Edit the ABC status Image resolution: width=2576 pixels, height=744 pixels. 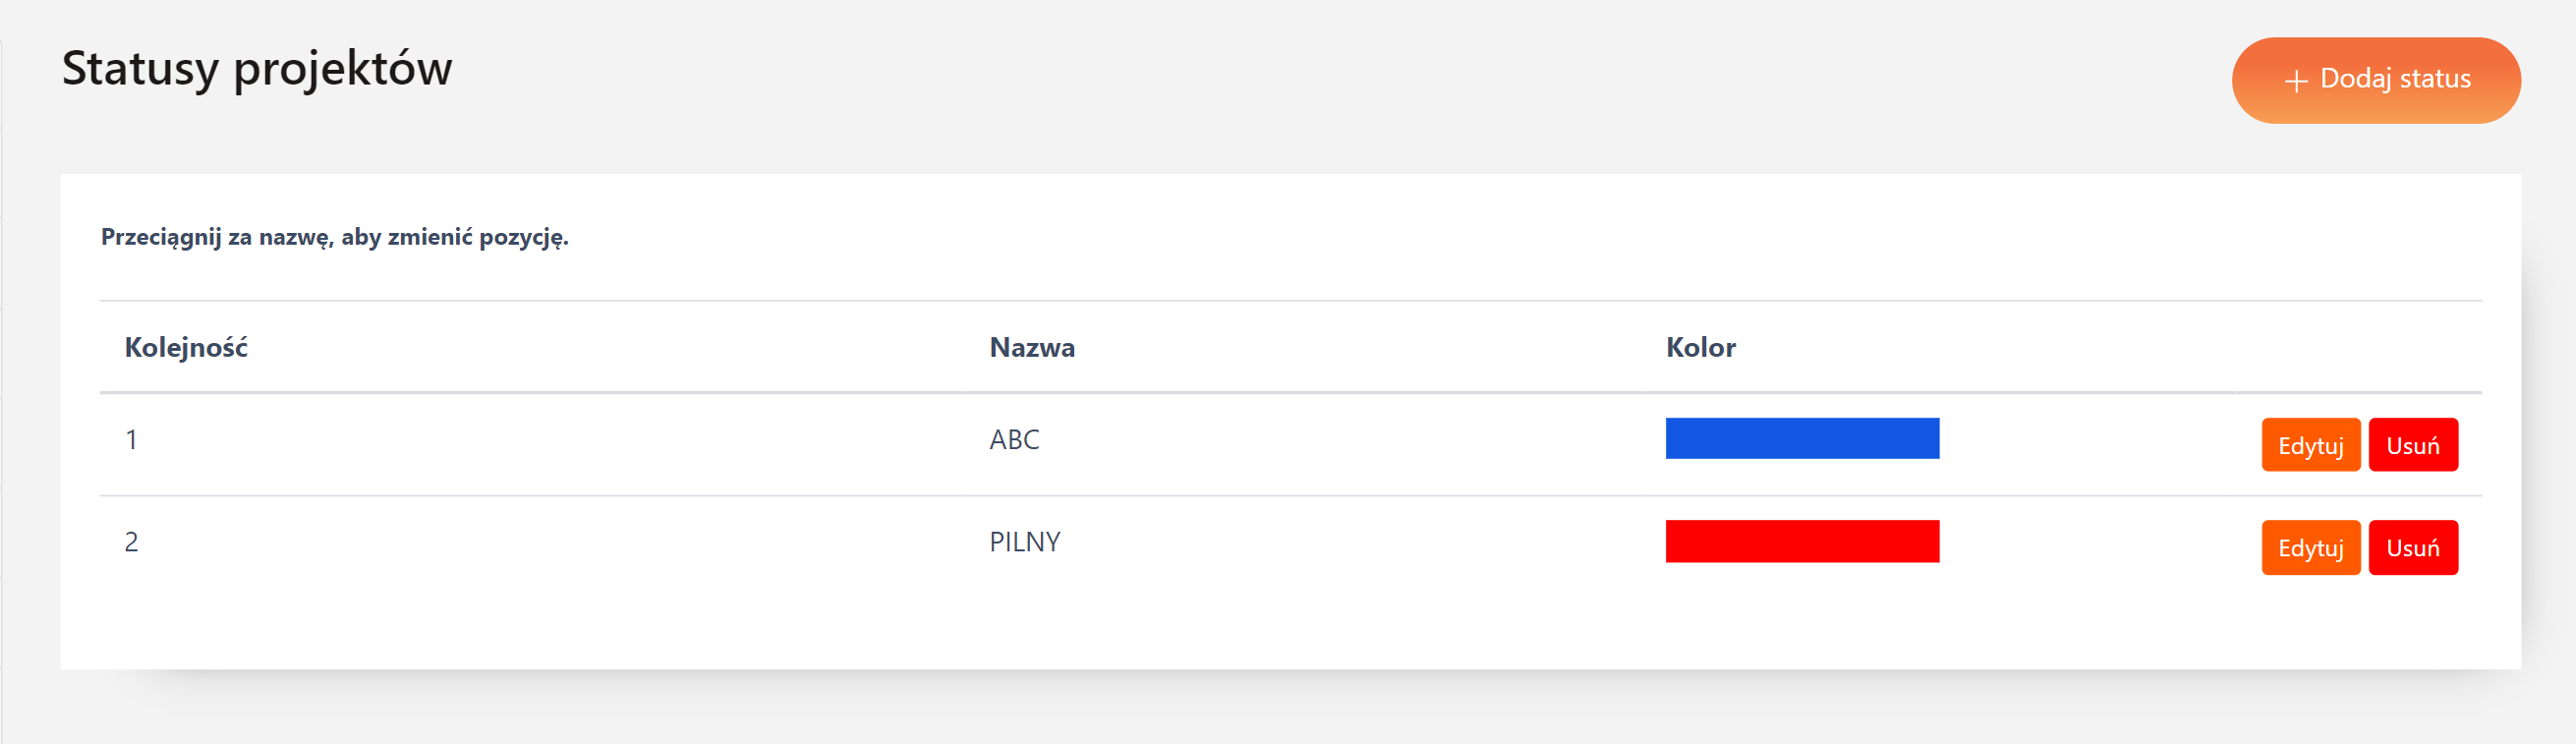[x=2310, y=445]
